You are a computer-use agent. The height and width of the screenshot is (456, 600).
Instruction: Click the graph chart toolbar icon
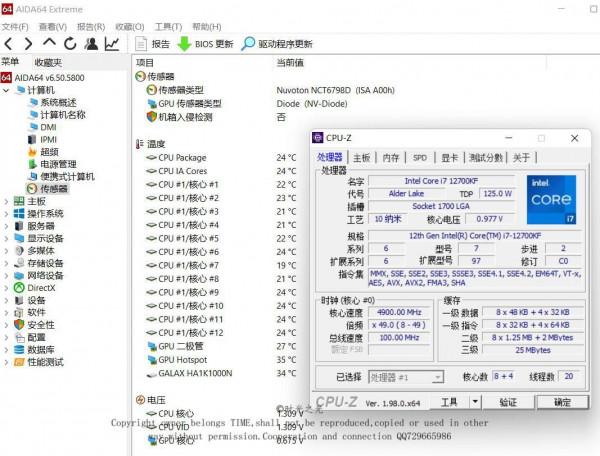coord(112,44)
